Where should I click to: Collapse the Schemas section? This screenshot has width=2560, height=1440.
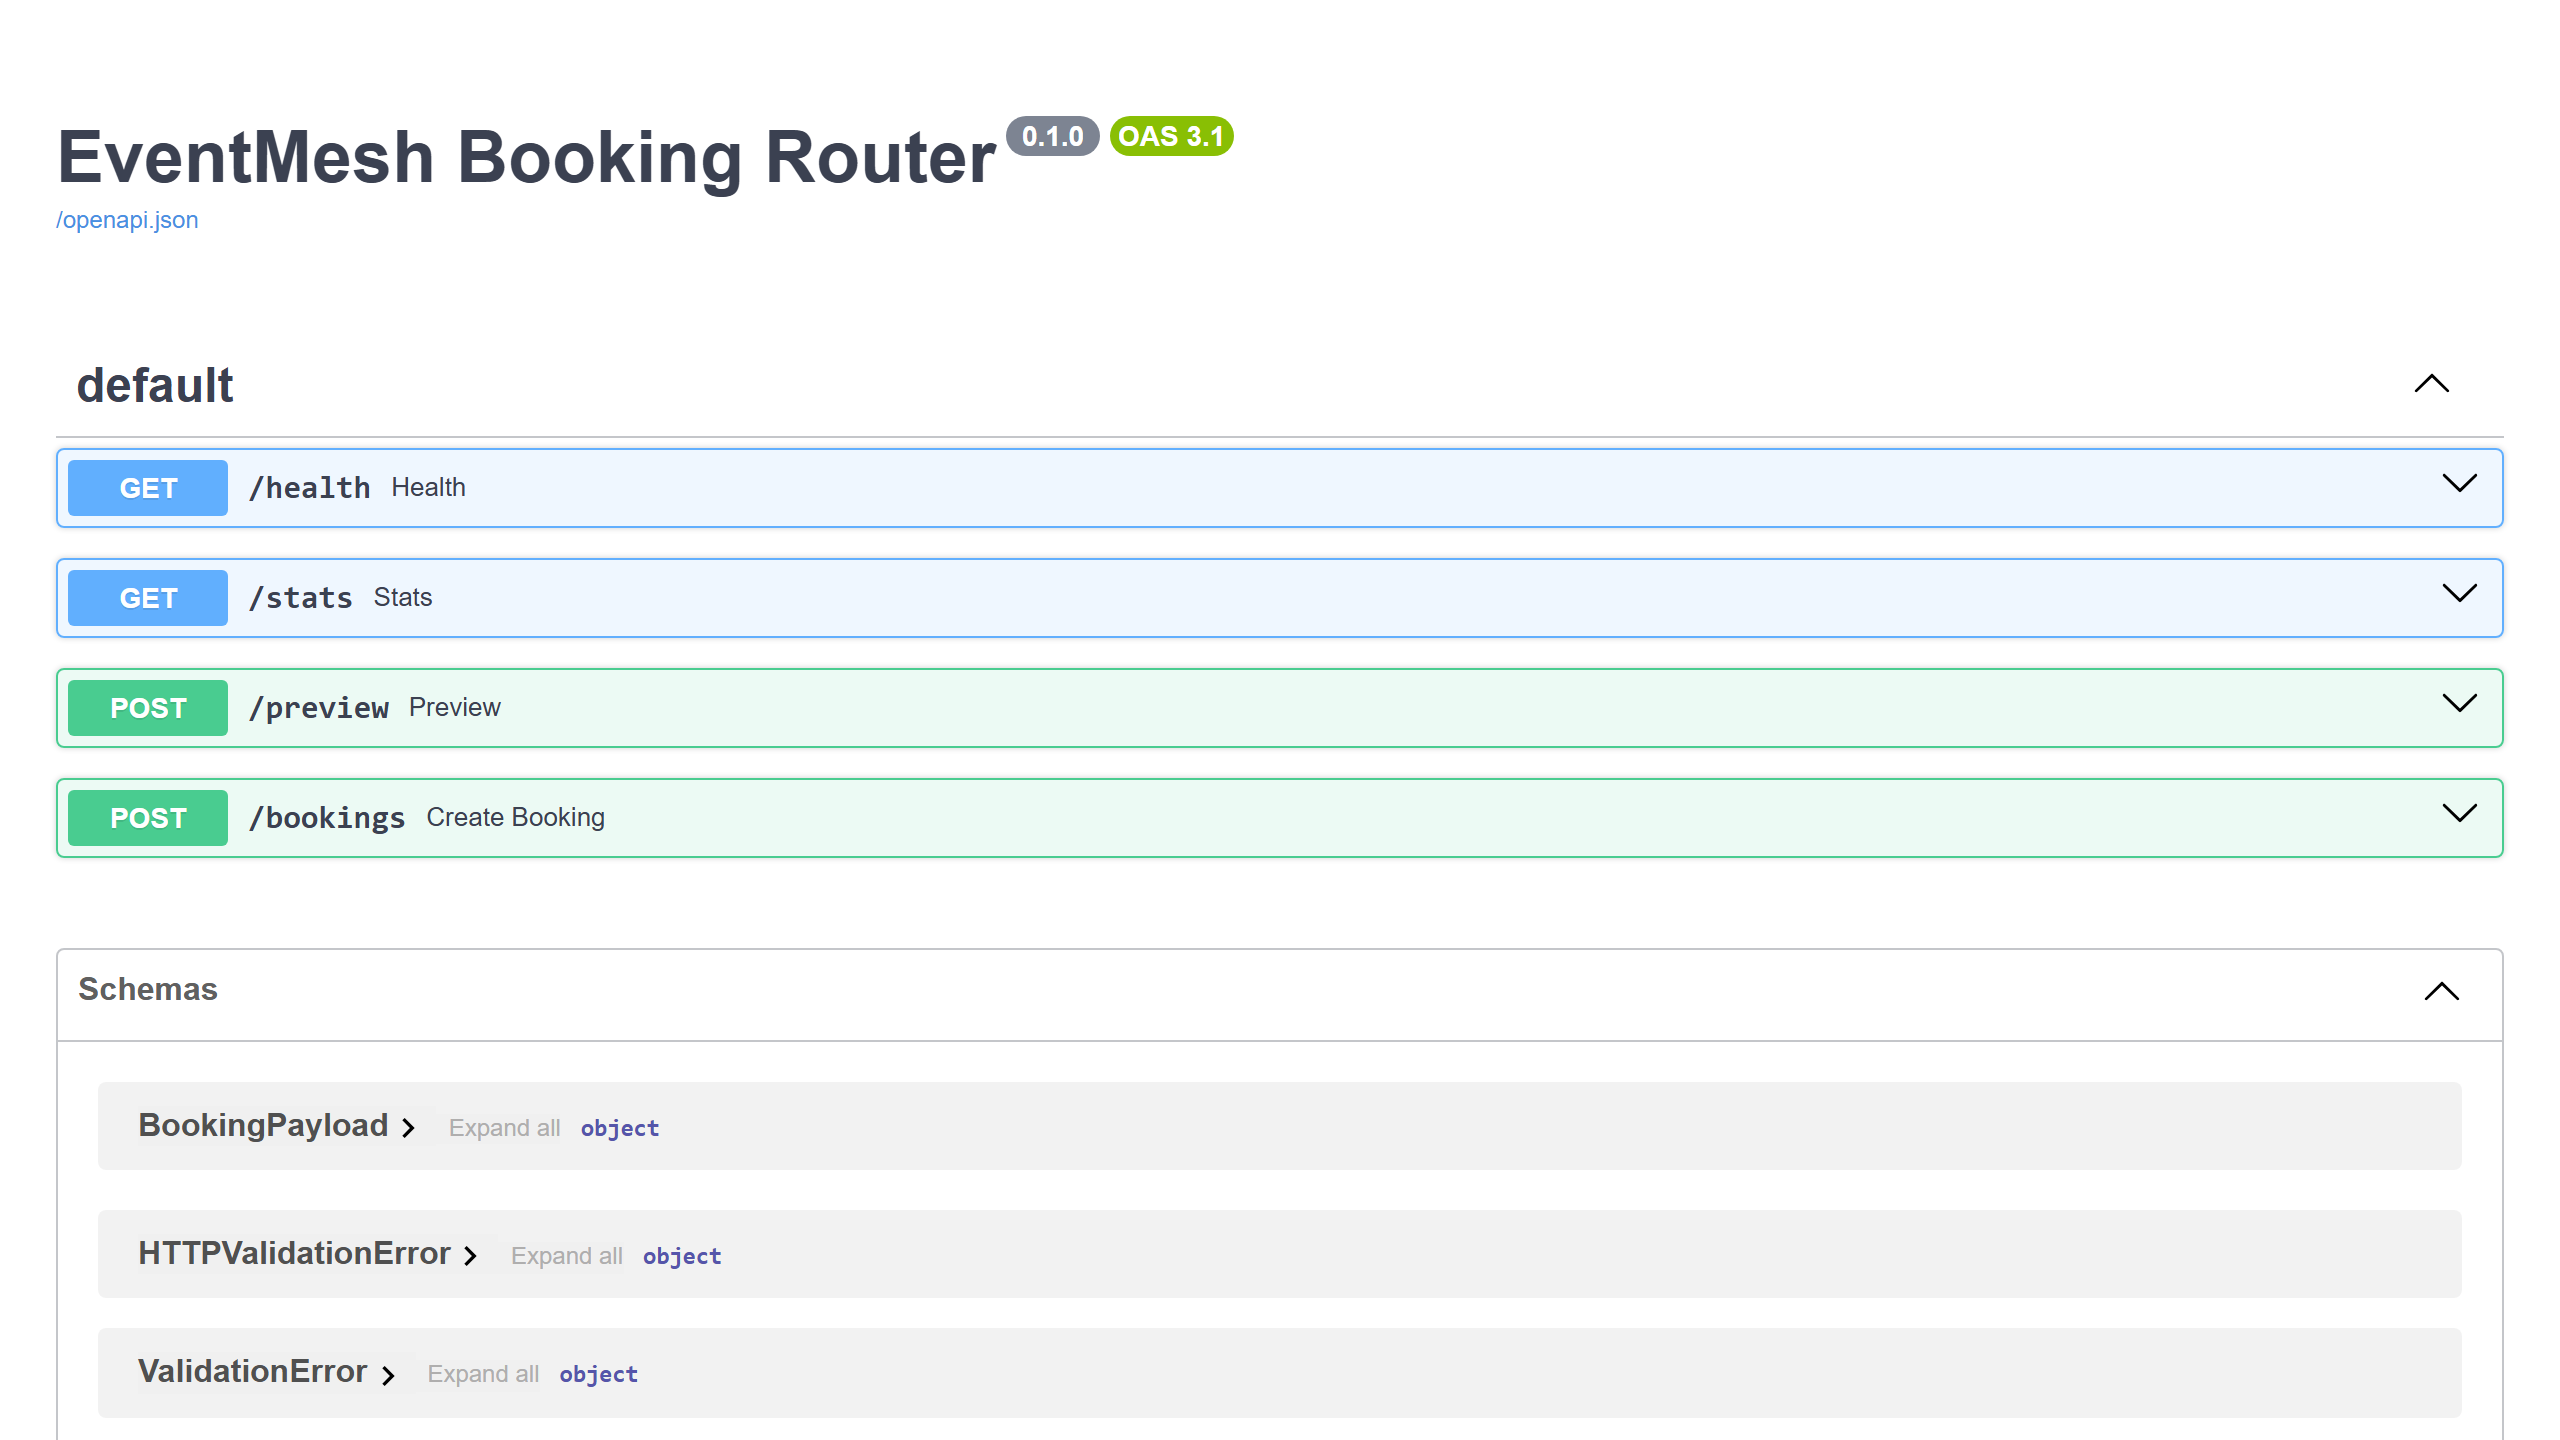point(2441,992)
